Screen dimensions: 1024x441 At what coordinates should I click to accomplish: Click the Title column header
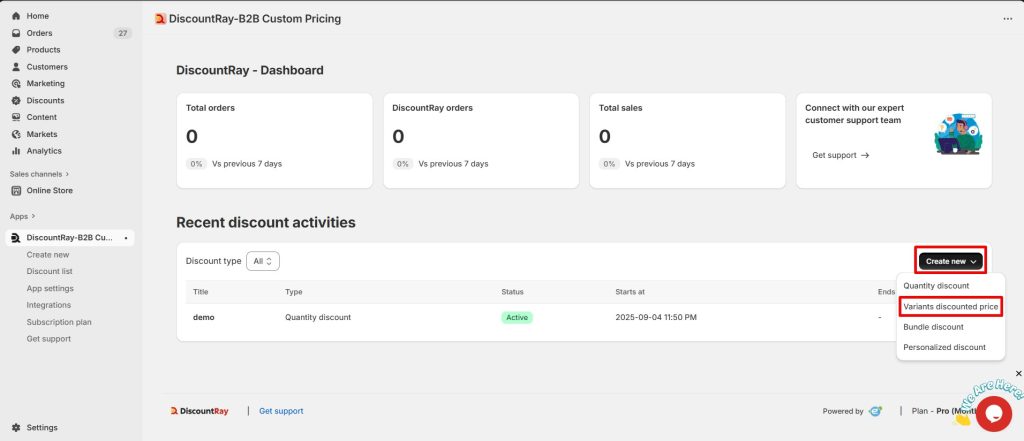click(200, 292)
